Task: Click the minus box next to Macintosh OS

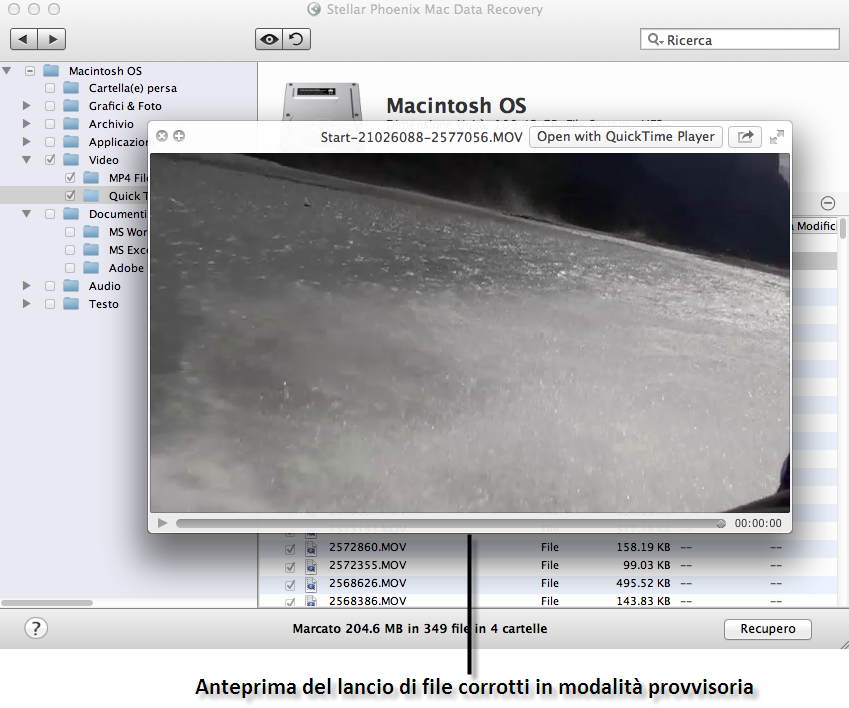Action: (x=30, y=71)
